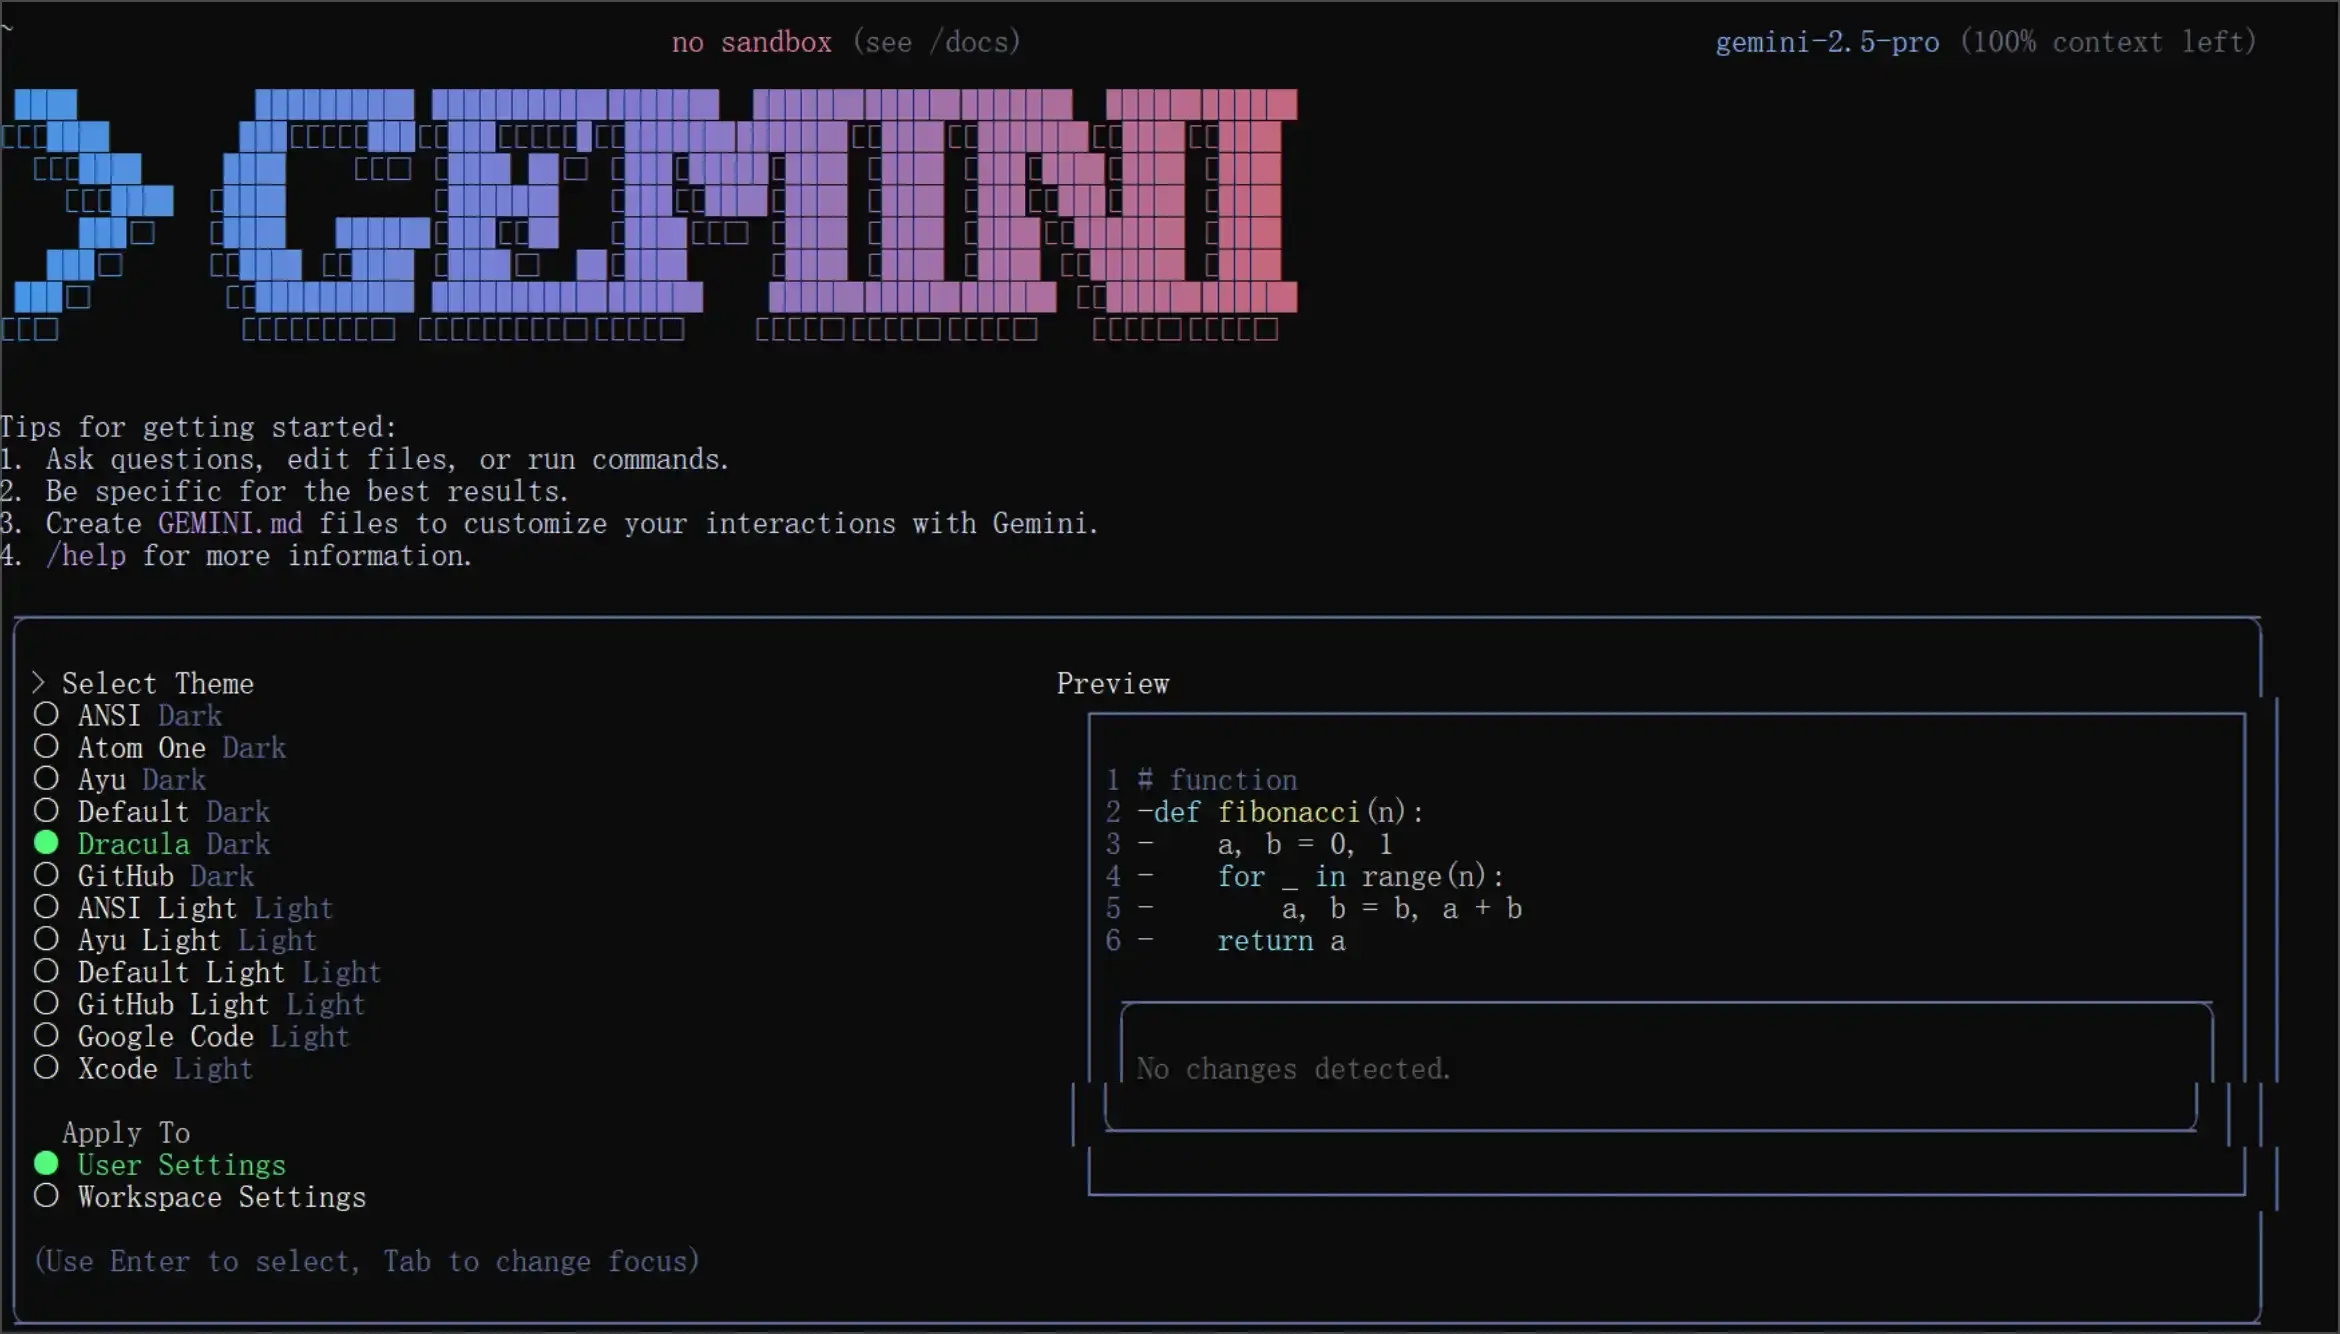Select the ANSI Dark theme radio button
The height and width of the screenshot is (1334, 2340).
(46, 715)
